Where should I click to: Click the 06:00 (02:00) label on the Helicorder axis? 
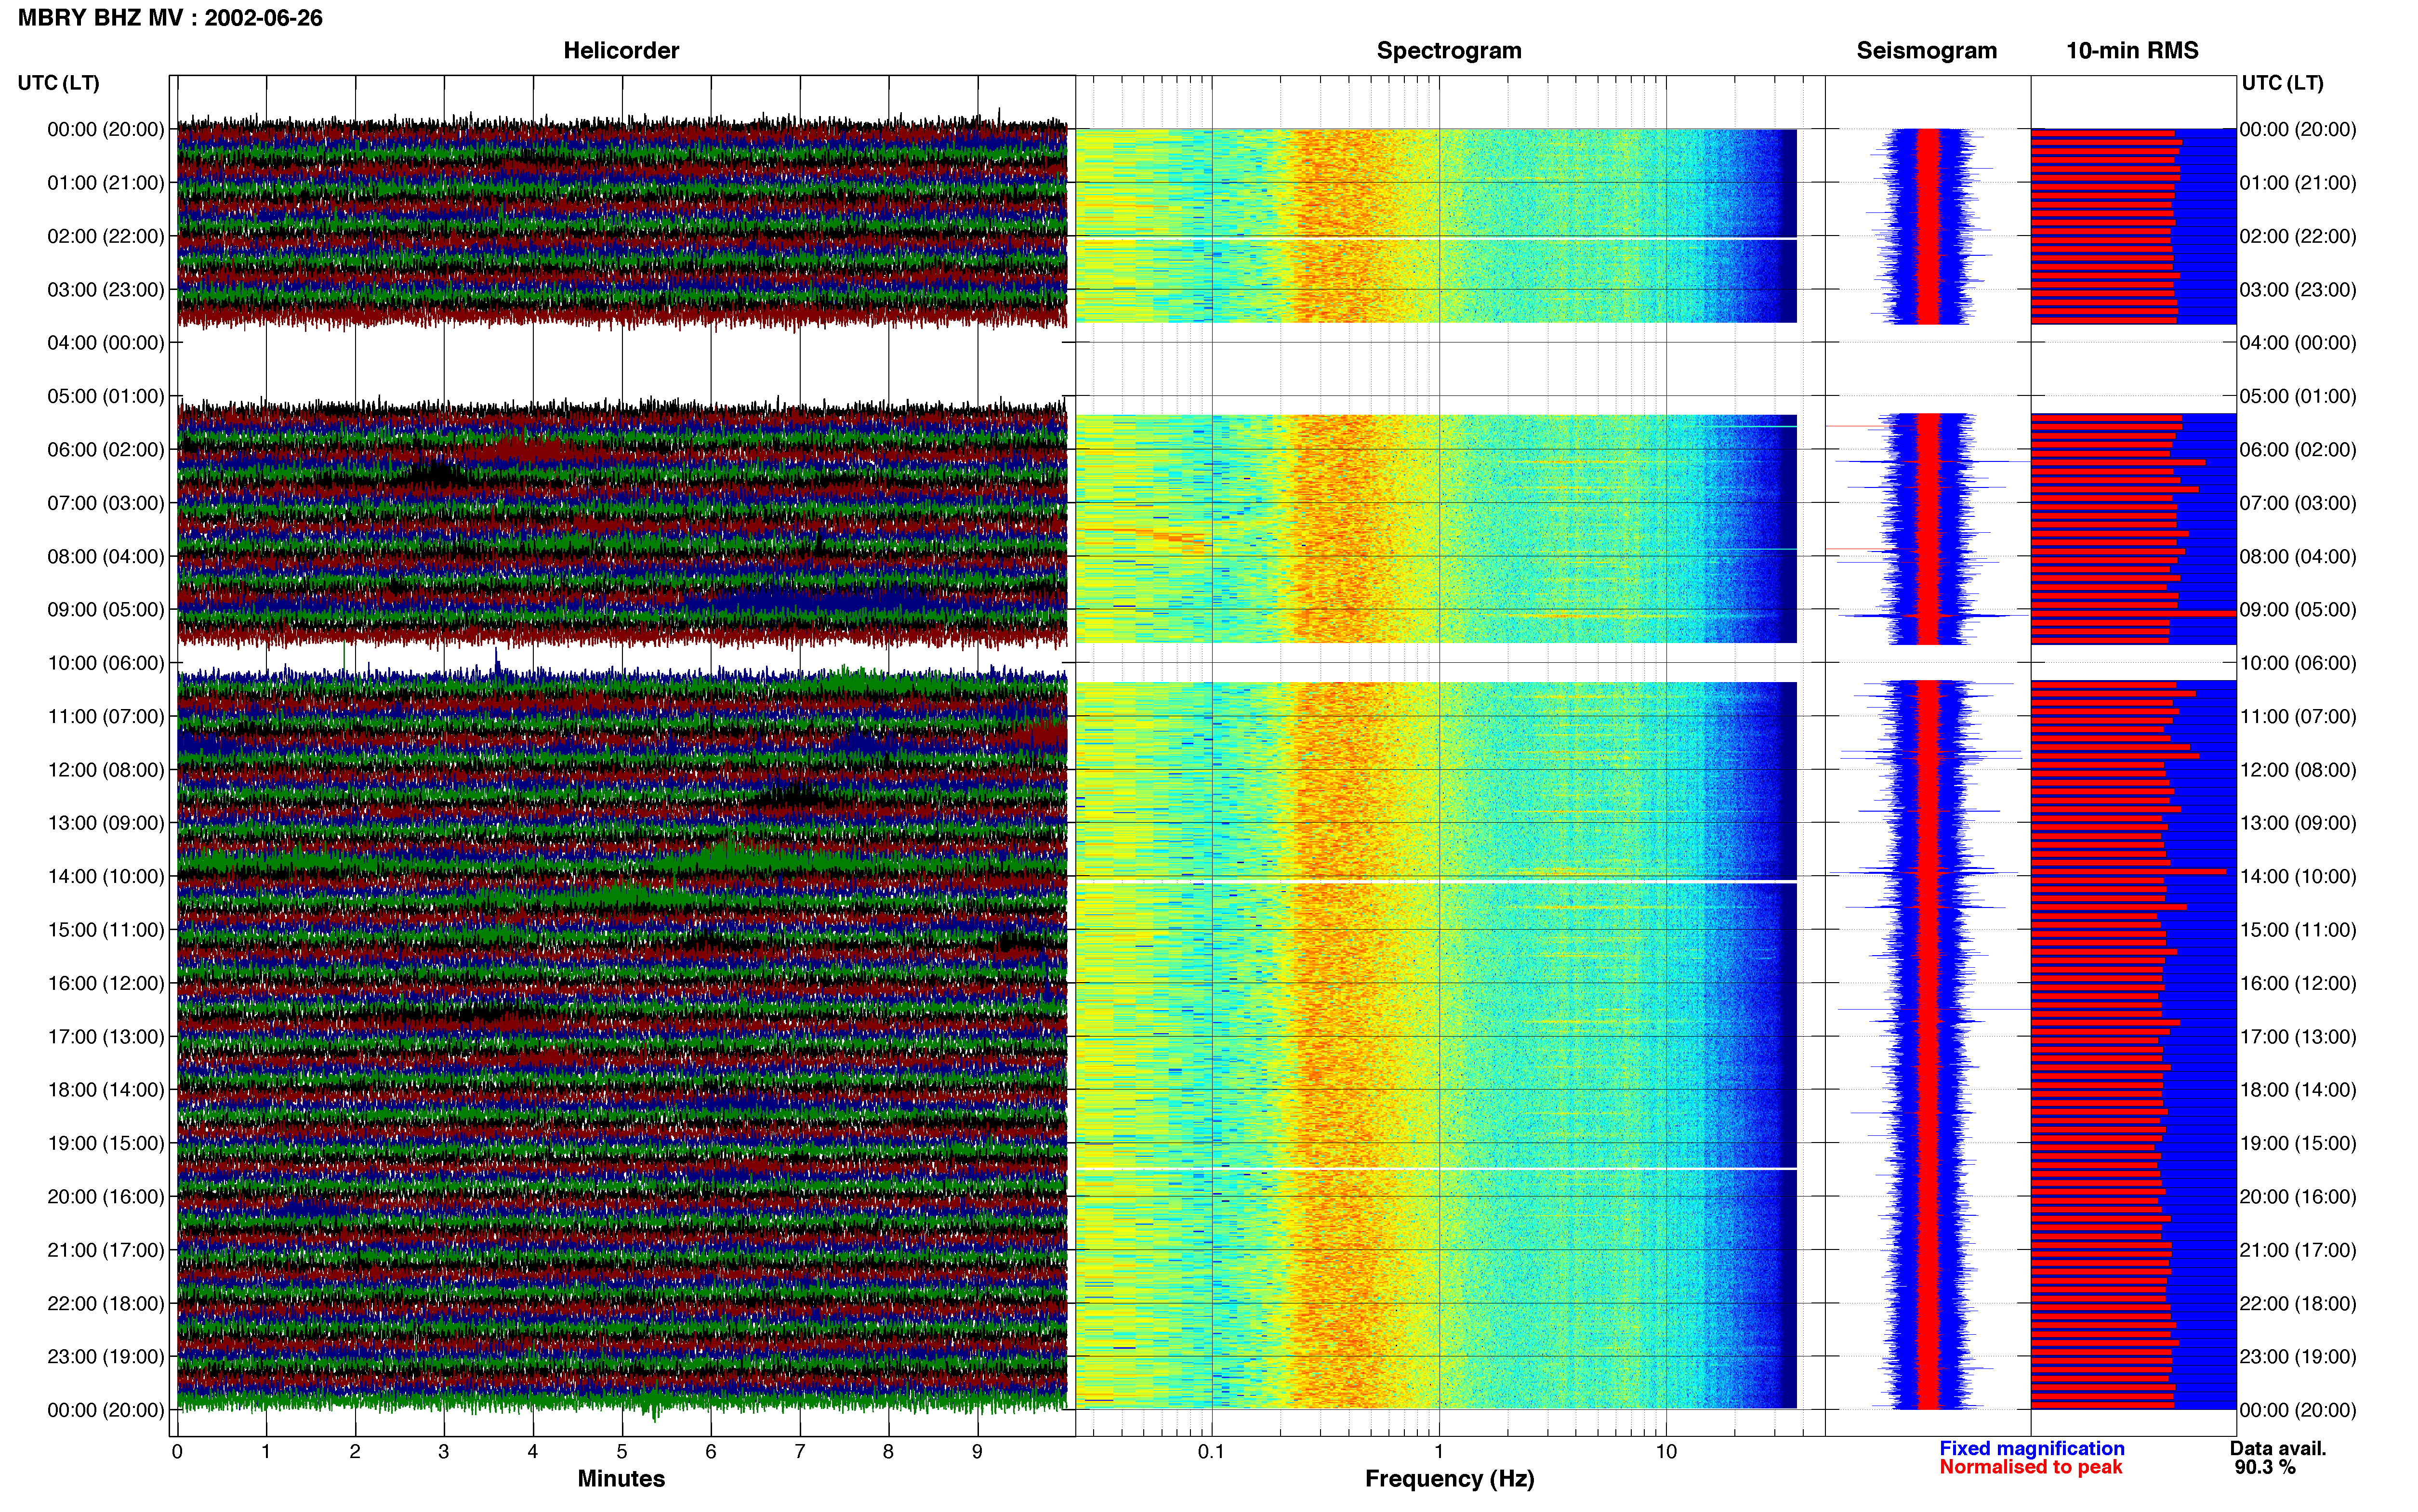tap(106, 450)
